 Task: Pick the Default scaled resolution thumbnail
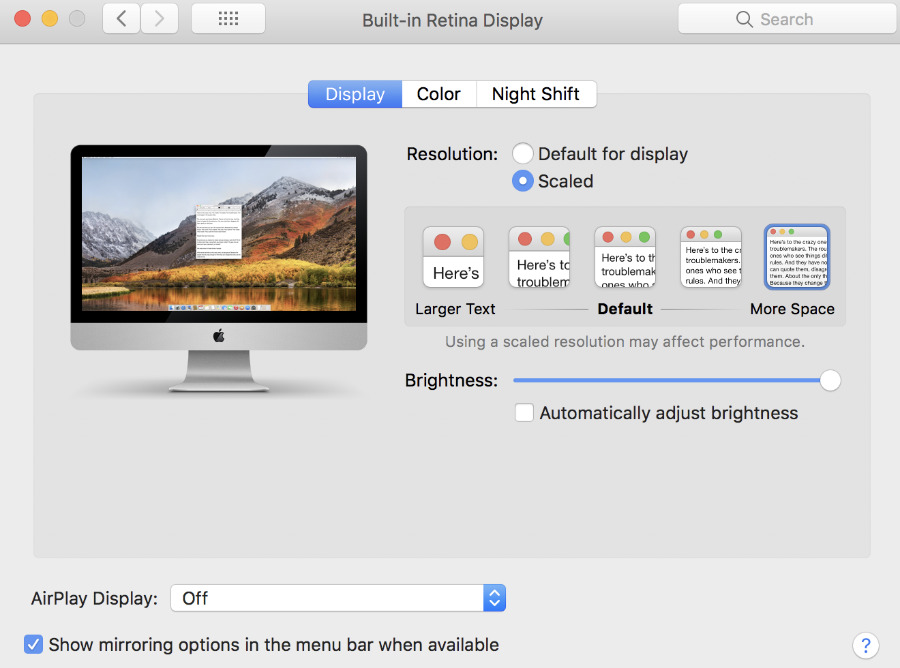(625, 257)
